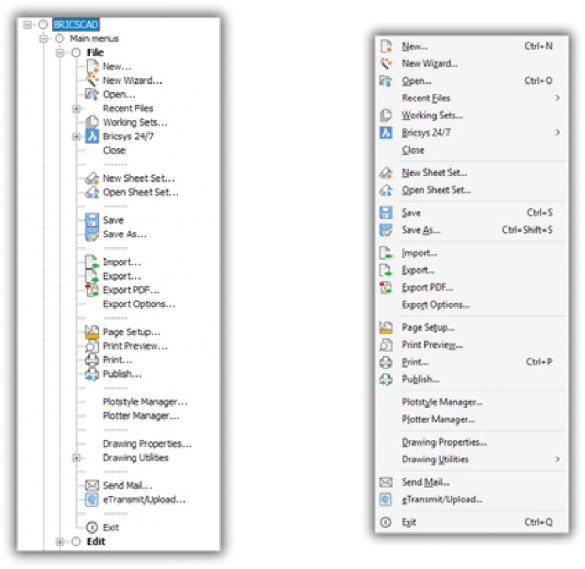The width and height of the screenshot is (585, 569).
Task: Click the Bricsys 24/7 icon in the tree
Action: 92,136
